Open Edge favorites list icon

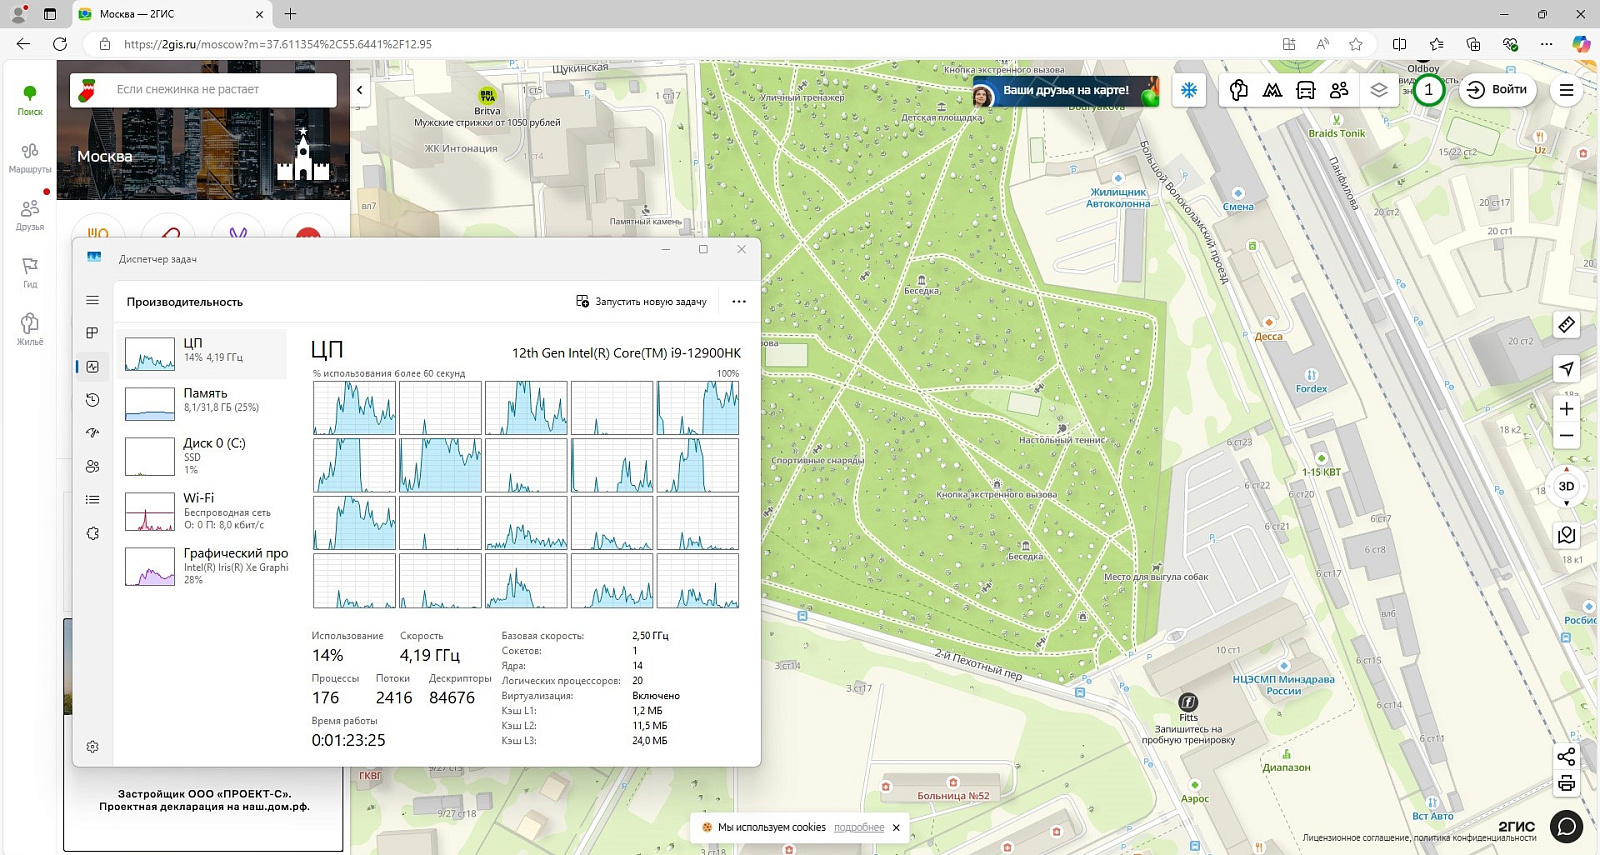pyautogui.click(x=1437, y=44)
